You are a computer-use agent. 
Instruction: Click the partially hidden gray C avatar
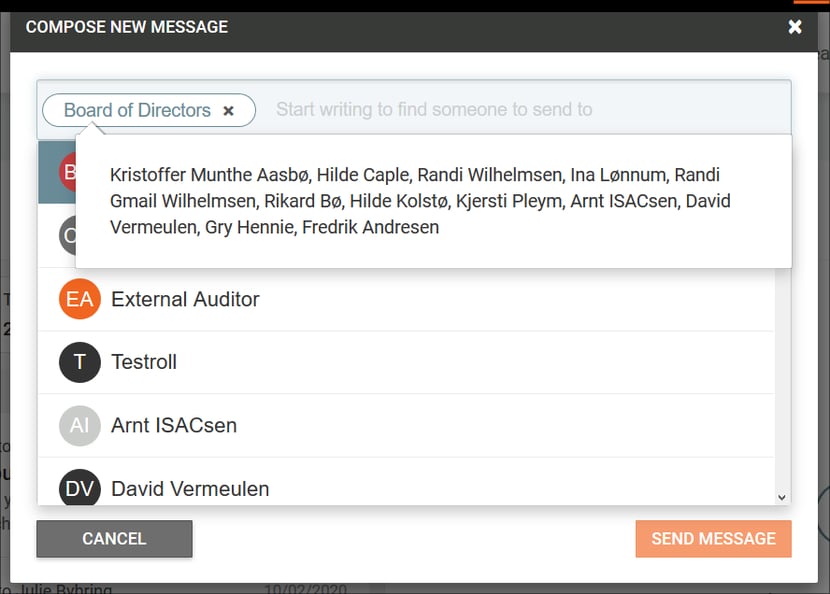pyautogui.click(x=67, y=235)
